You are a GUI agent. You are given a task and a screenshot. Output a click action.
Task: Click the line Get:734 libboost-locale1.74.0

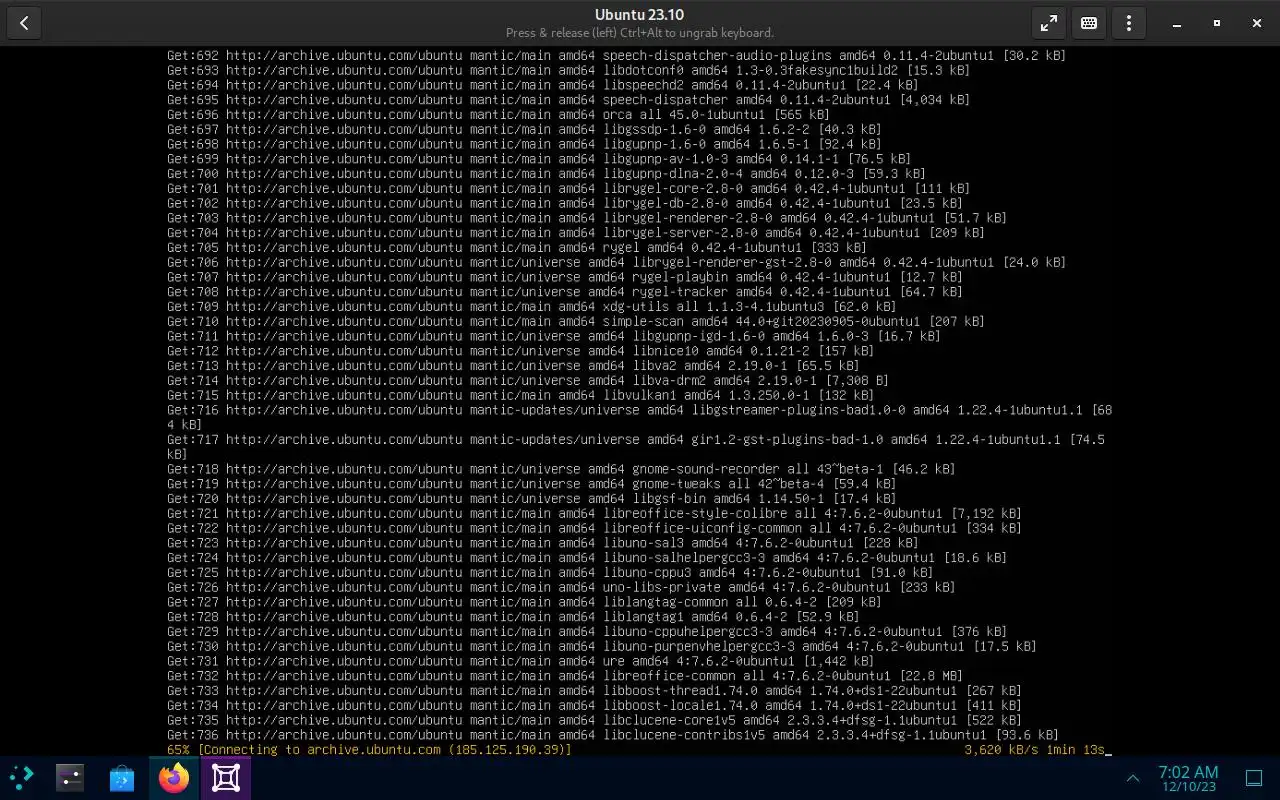coord(594,705)
